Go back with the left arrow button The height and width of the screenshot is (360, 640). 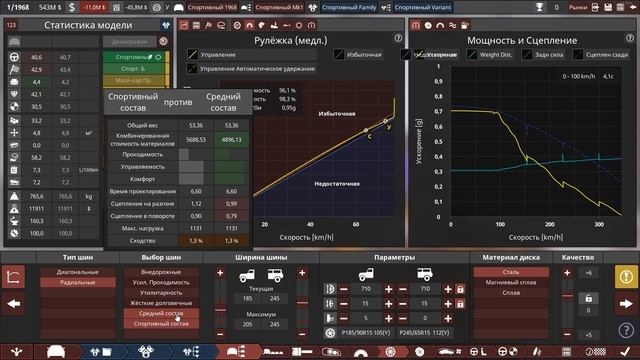tap(14, 304)
